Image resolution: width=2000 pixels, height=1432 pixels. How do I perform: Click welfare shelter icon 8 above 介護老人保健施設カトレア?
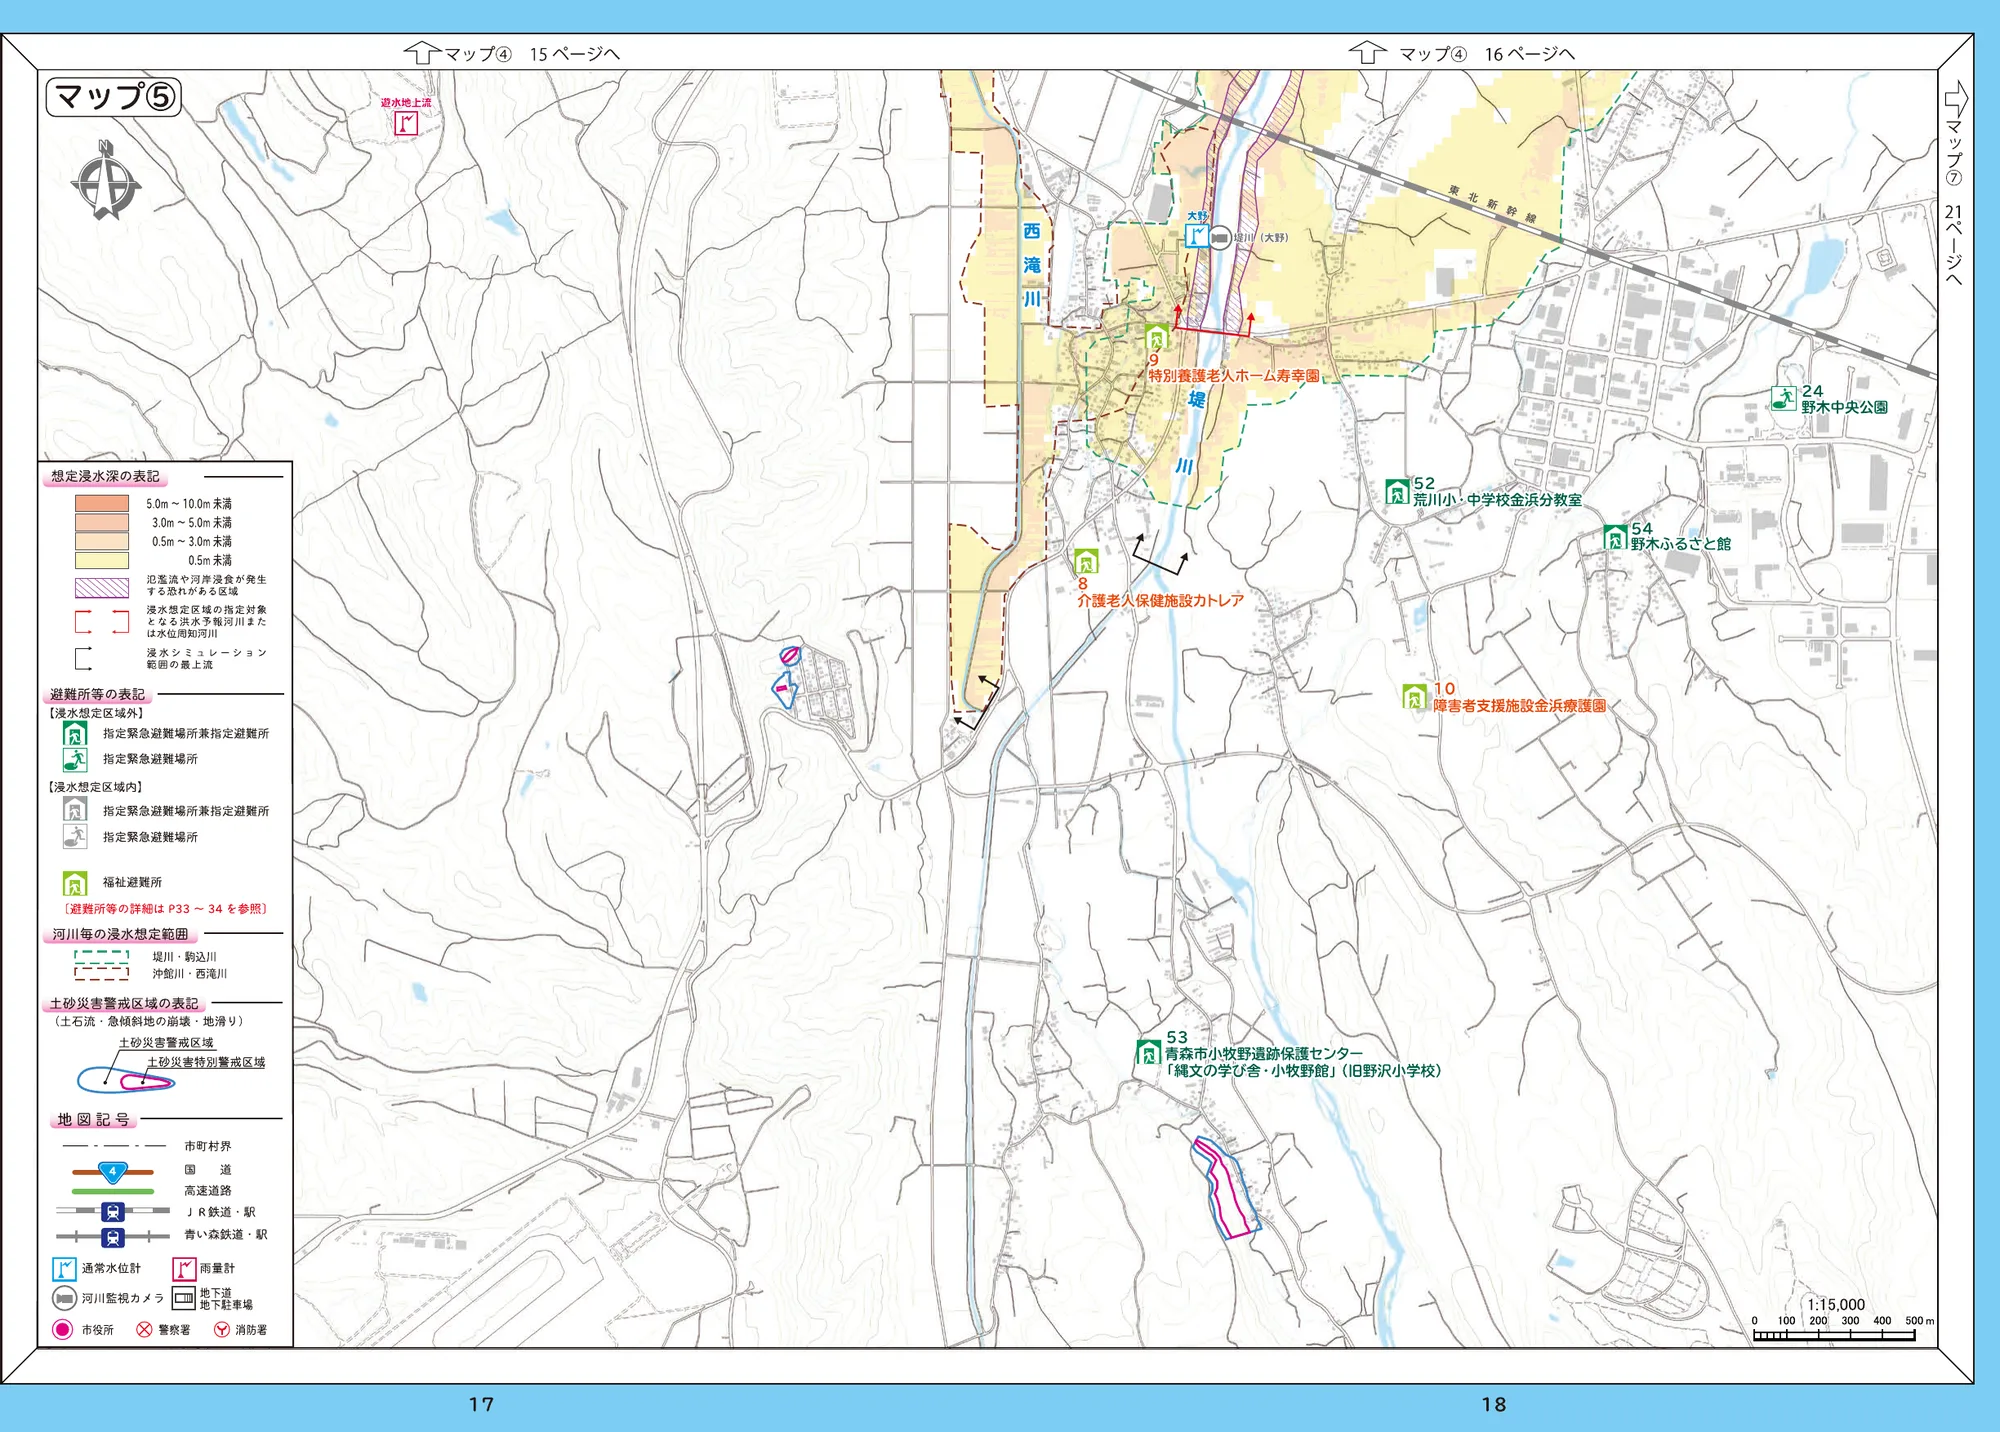pyautogui.click(x=1086, y=561)
